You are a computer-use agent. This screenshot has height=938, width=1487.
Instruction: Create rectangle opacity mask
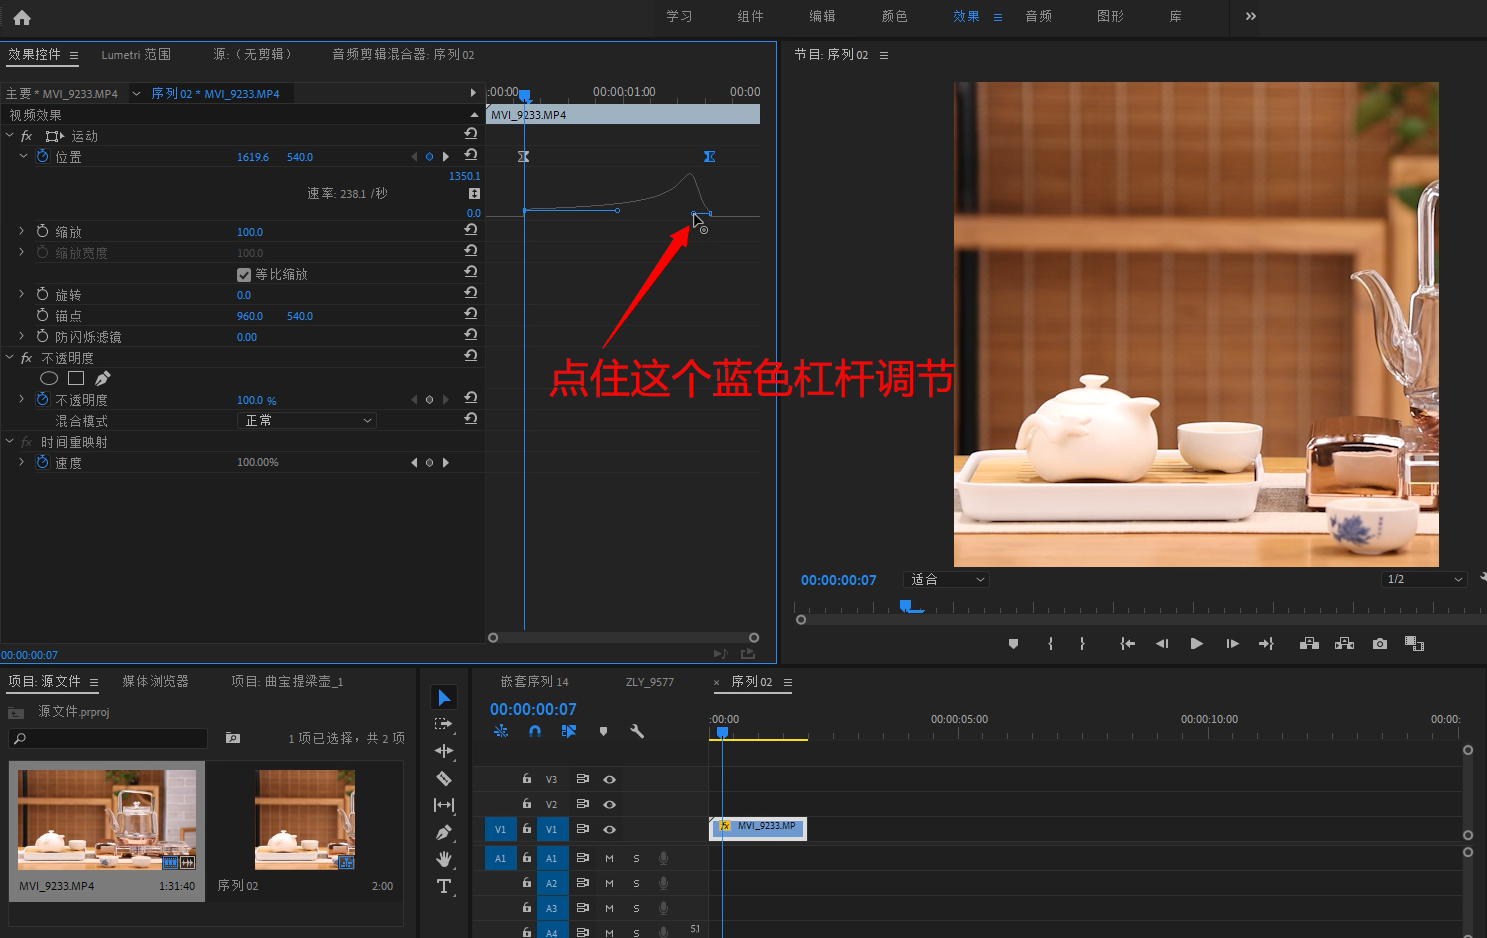(76, 378)
